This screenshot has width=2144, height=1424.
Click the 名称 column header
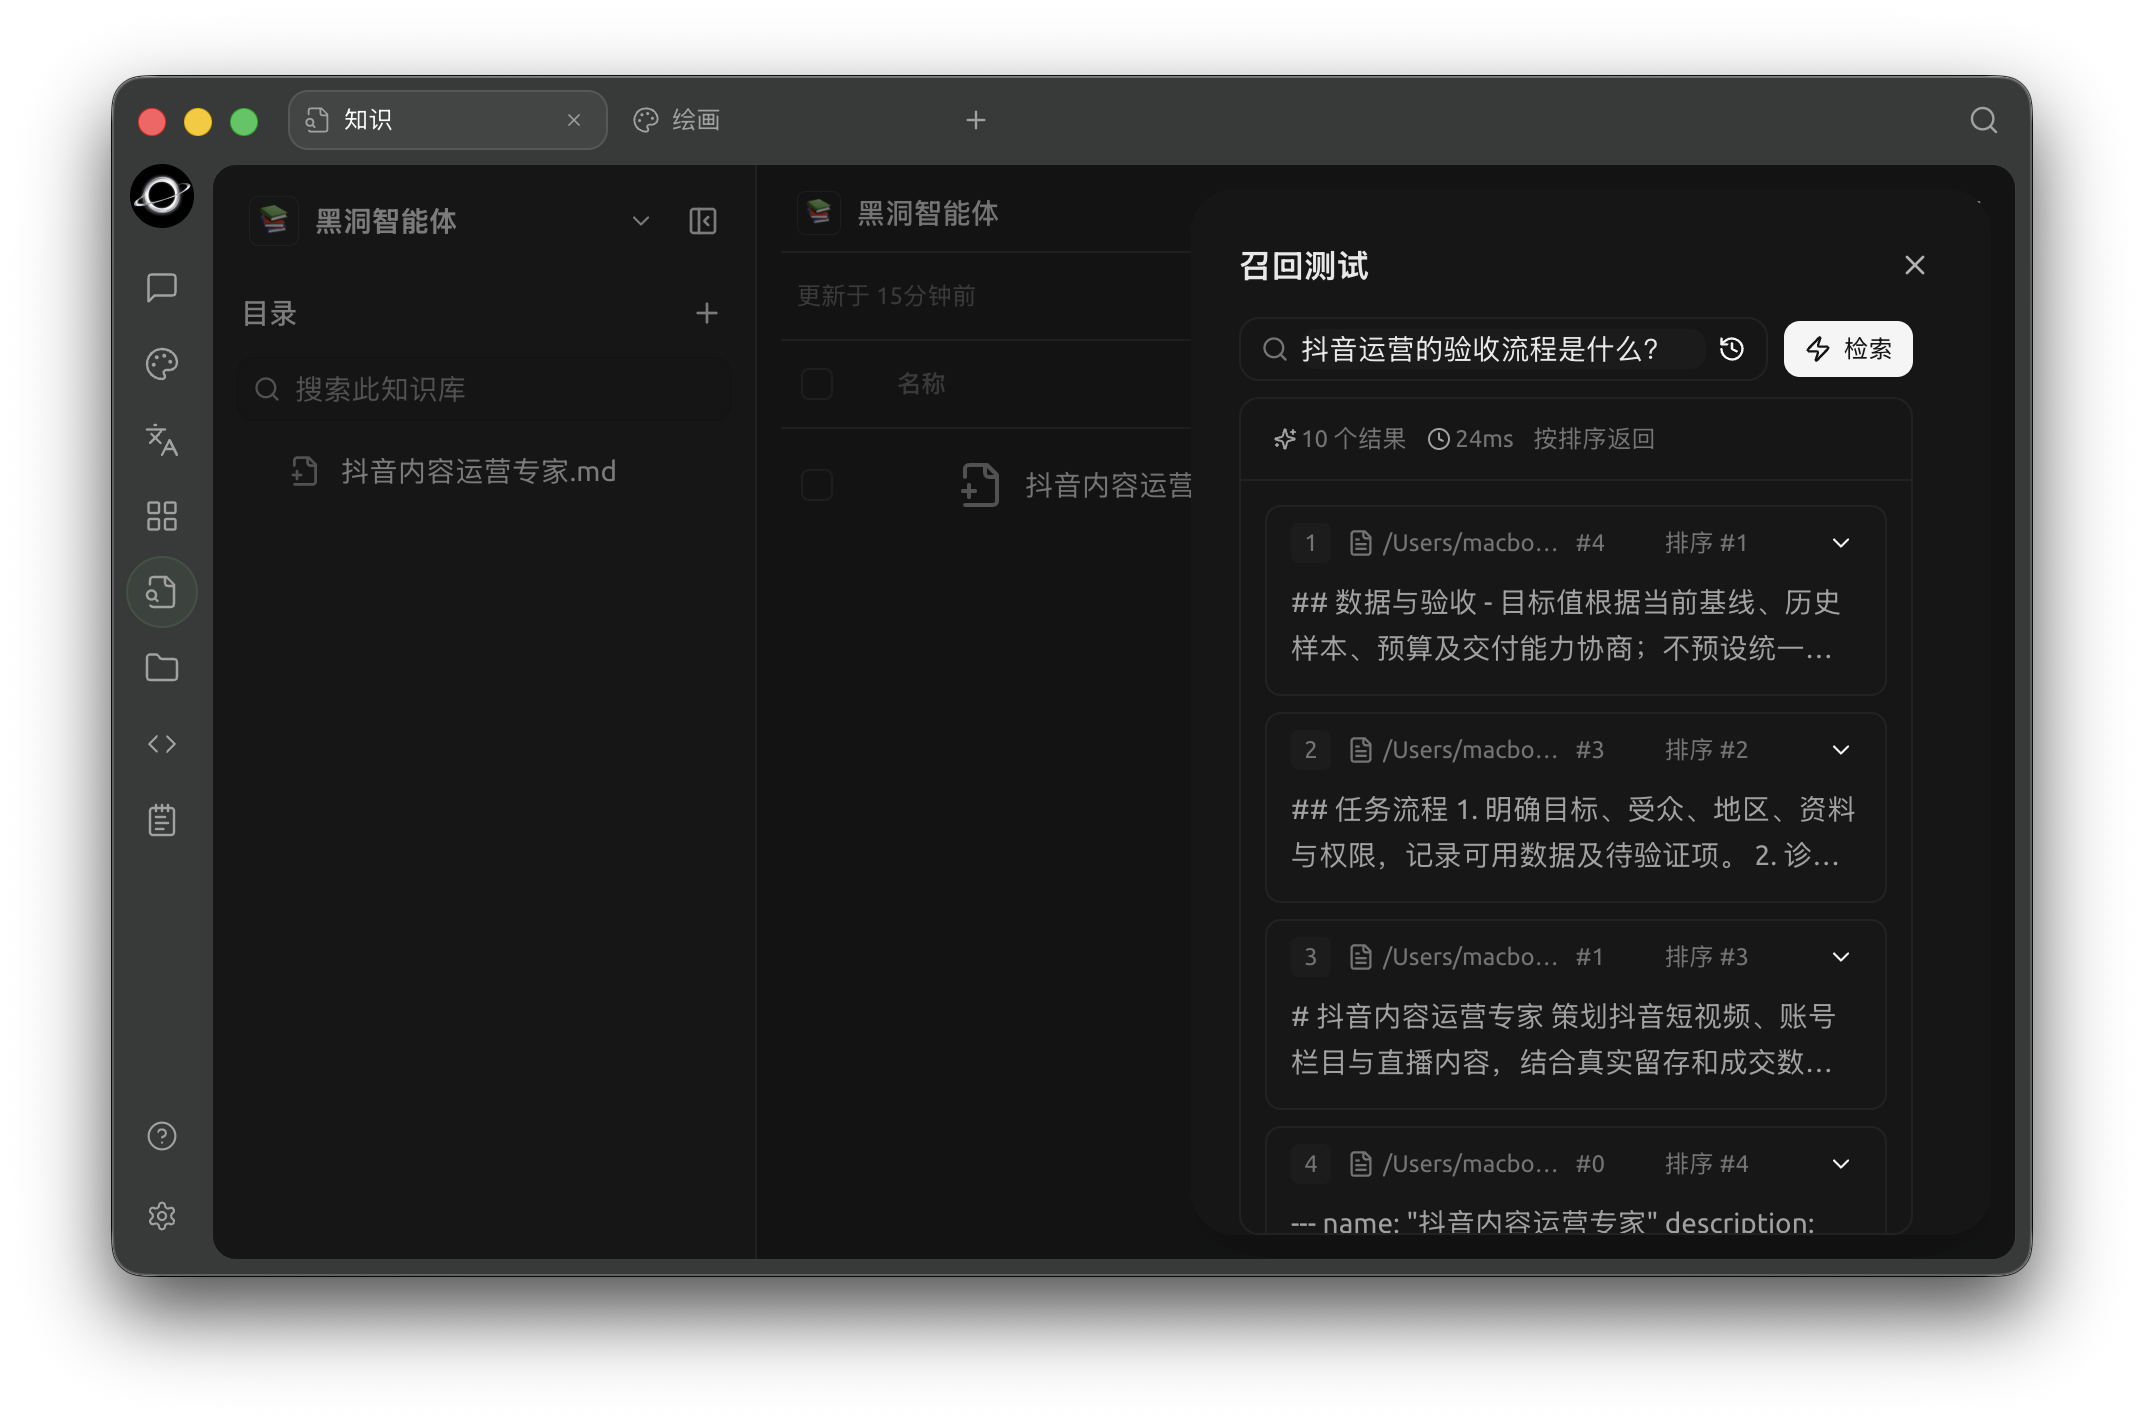click(921, 384)
